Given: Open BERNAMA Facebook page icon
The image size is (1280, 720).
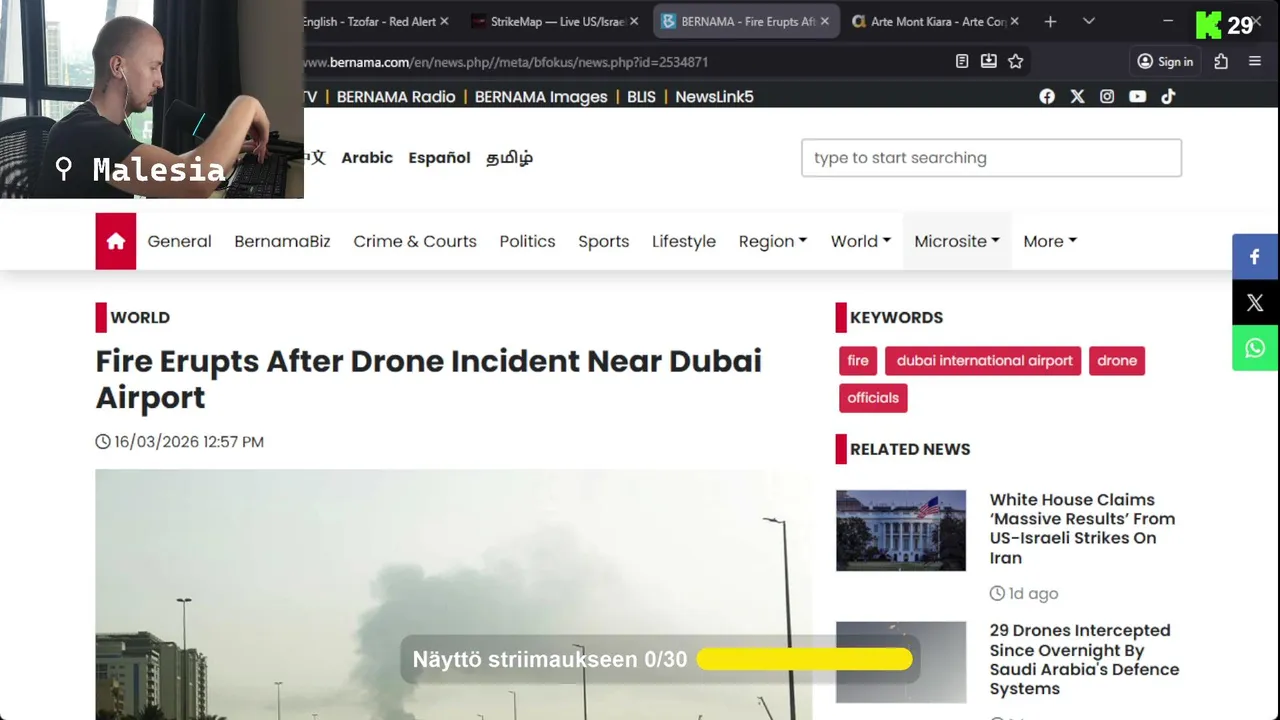Looking at the screenshot, I should point(1047,97).
